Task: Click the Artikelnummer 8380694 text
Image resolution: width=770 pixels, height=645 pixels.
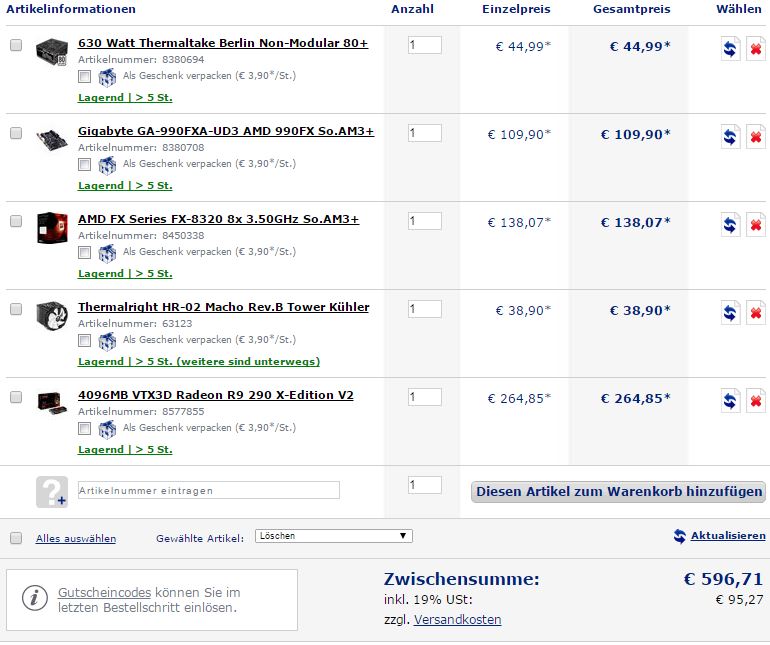Action: point(141,60)
